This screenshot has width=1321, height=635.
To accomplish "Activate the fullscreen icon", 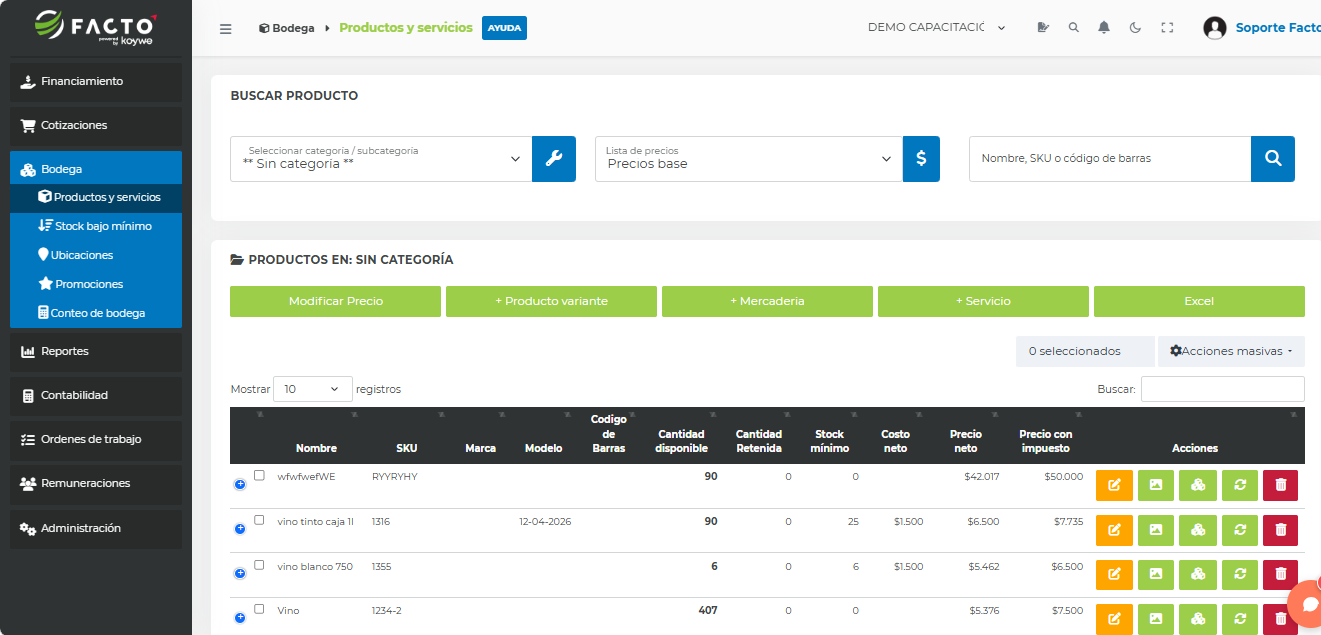I will (1167, 28).
